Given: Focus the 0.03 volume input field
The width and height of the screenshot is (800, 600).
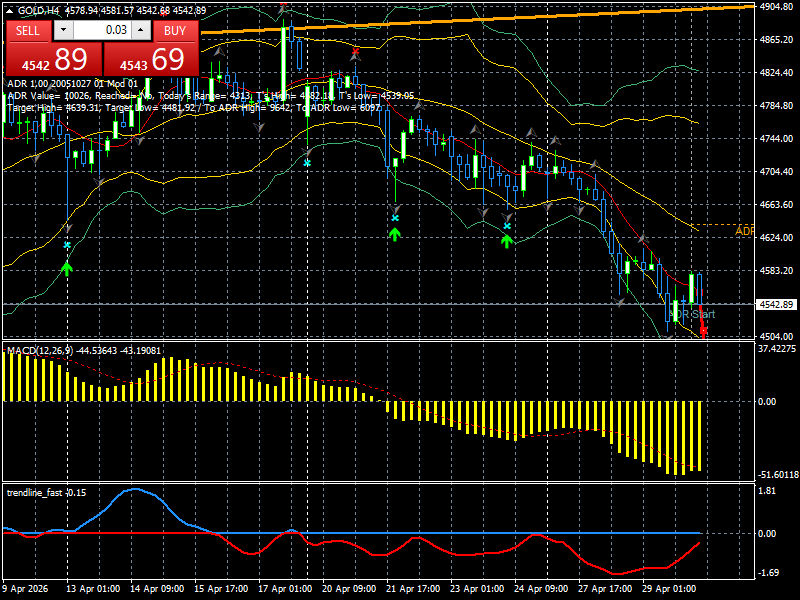Looking at the screenshot, I should click(x=103, y=30).
